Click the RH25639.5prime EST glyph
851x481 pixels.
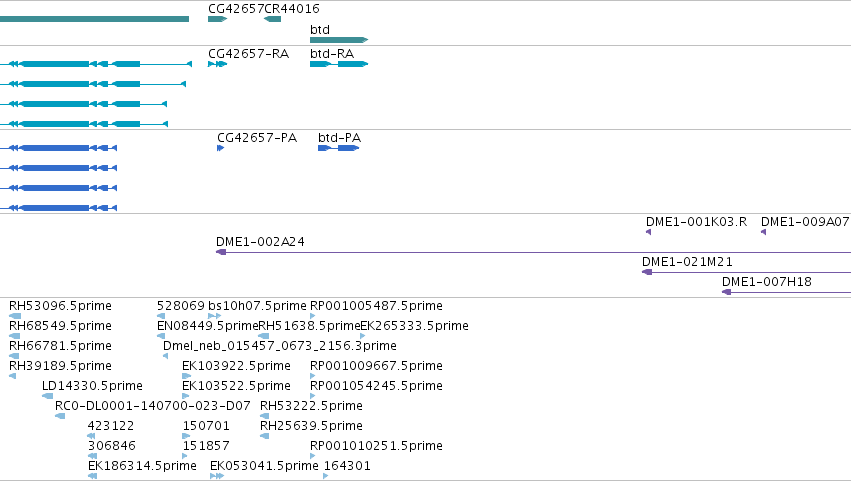[x=264, y=436]
